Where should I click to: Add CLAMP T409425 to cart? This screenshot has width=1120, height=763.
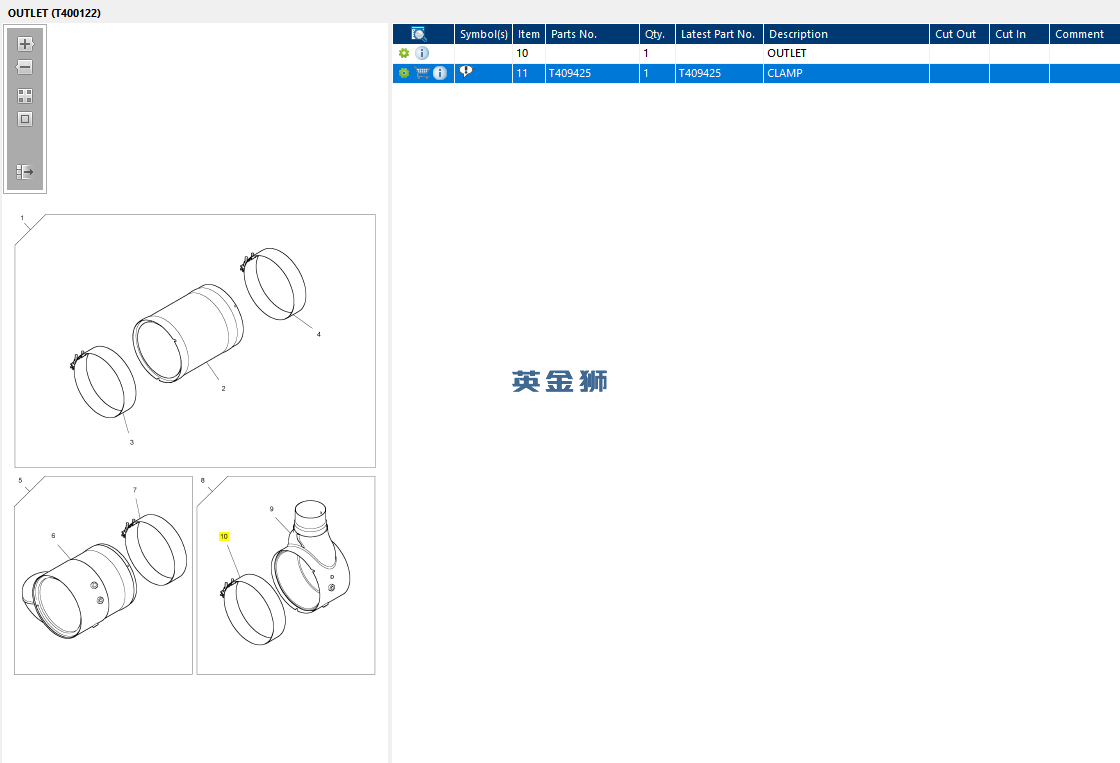click(422, 73)
